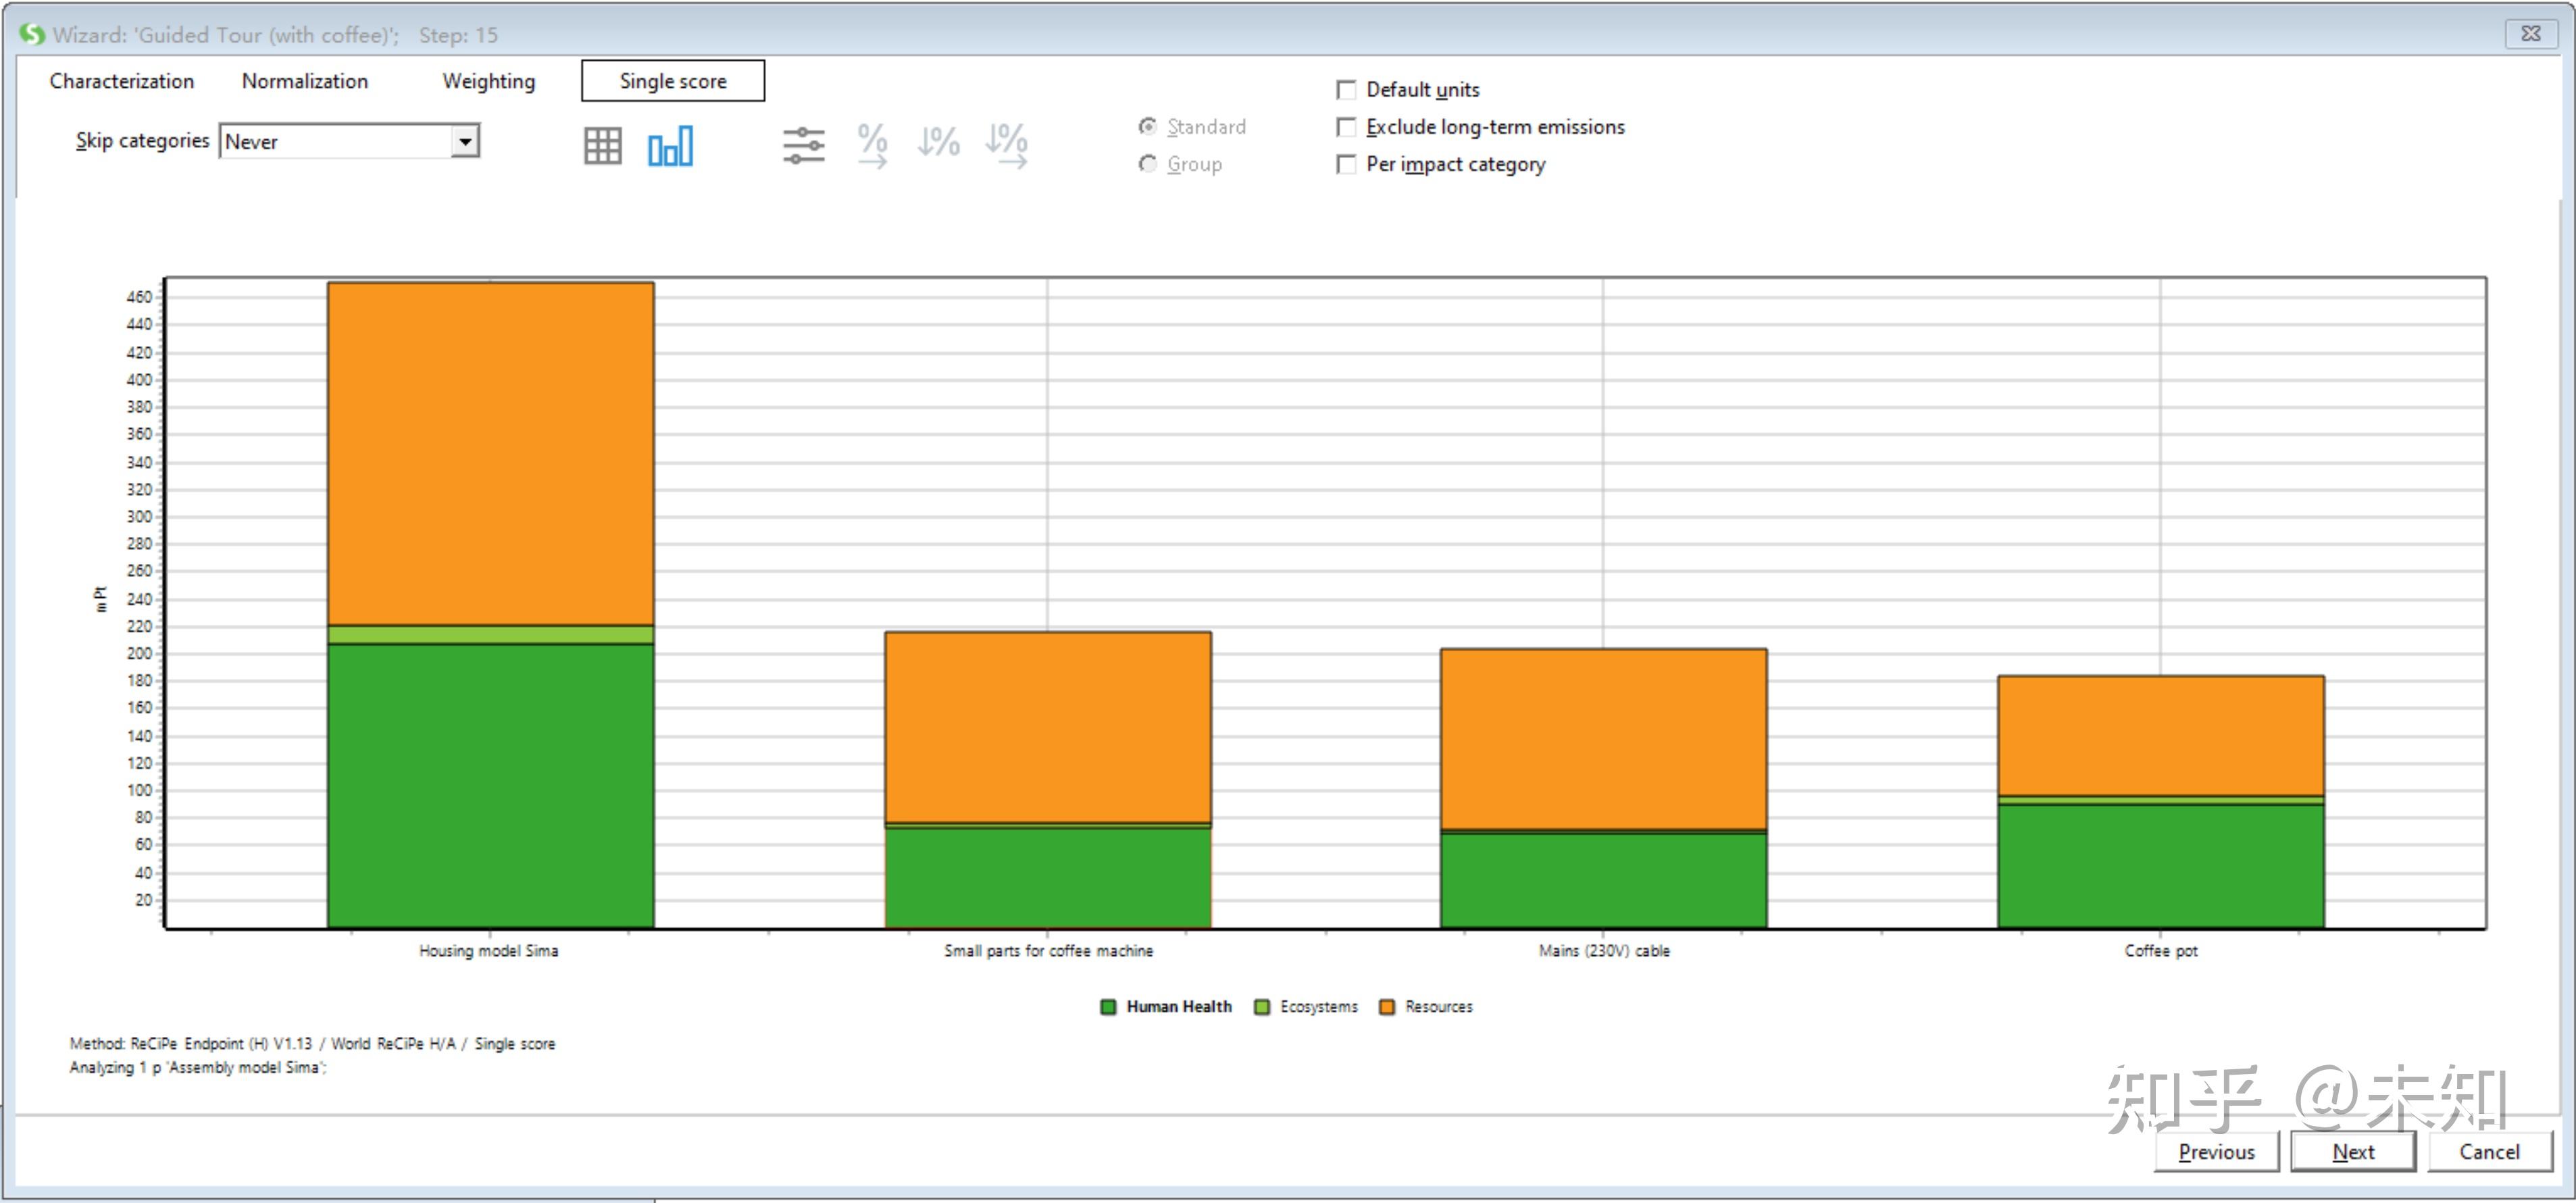This screenshot has height=1203, width=2576.
Task: Select the bar chart view icon
Action: pyautogui.click(x=670, y=146)
